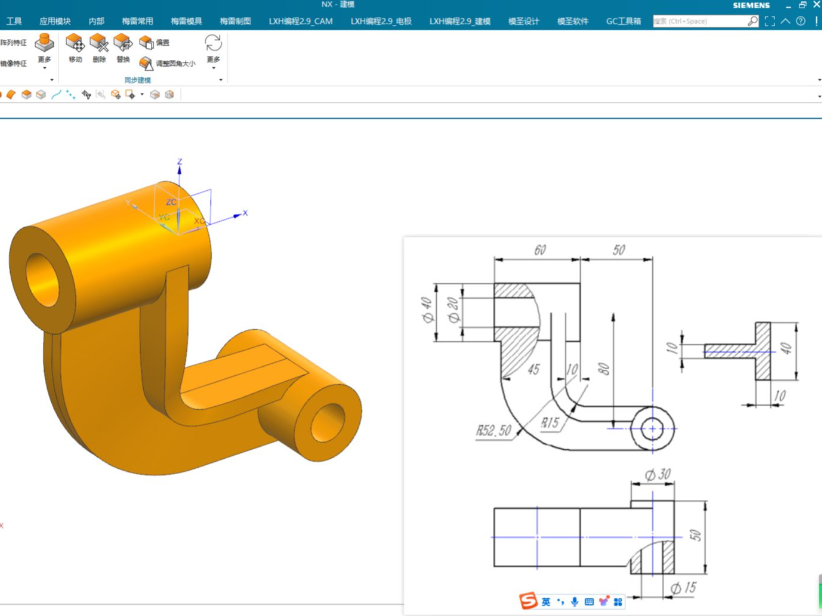
Task: Switch to the 模圣设计 tab
Action: click(523, 21)
